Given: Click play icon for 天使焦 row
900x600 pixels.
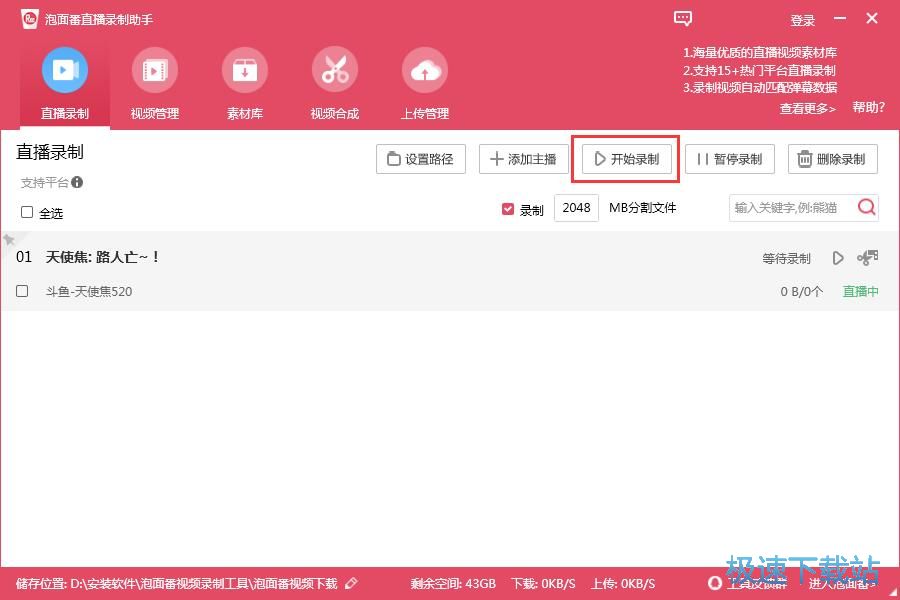Looking at the screenshot, I should 838,258.
